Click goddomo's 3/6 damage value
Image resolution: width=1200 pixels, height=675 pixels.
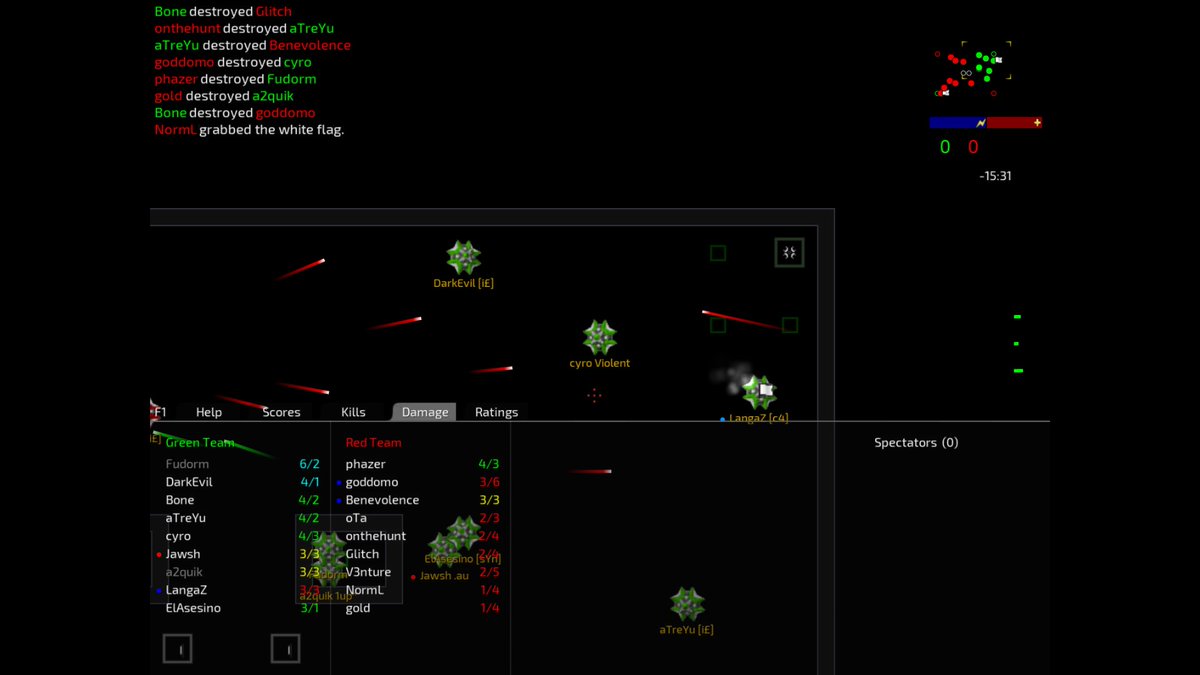(489, 482)
